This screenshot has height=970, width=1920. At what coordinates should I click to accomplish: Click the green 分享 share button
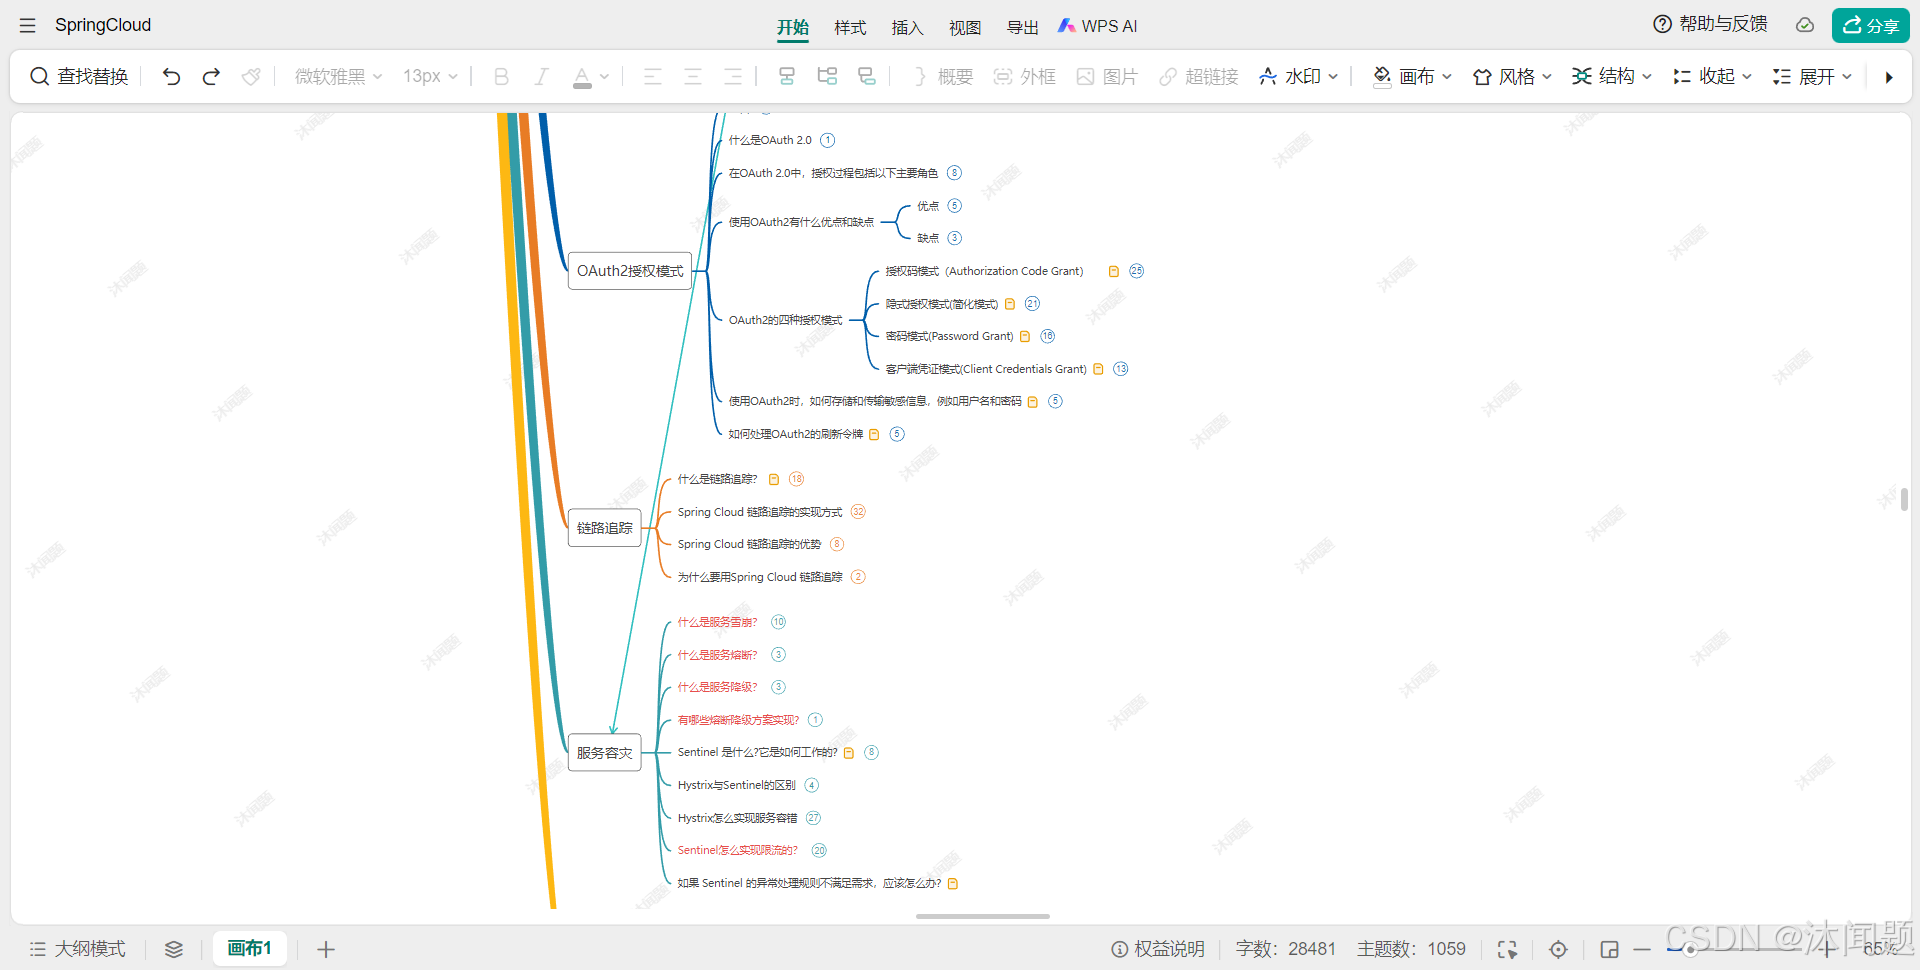pyautogui.click(x=1870, y=25)
